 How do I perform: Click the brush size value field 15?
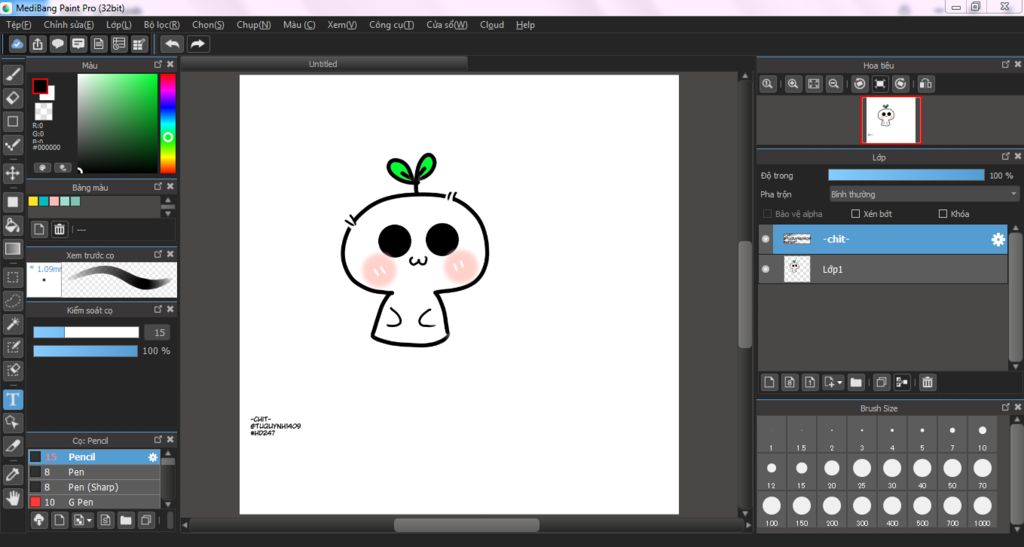click(x=159, y=332)
